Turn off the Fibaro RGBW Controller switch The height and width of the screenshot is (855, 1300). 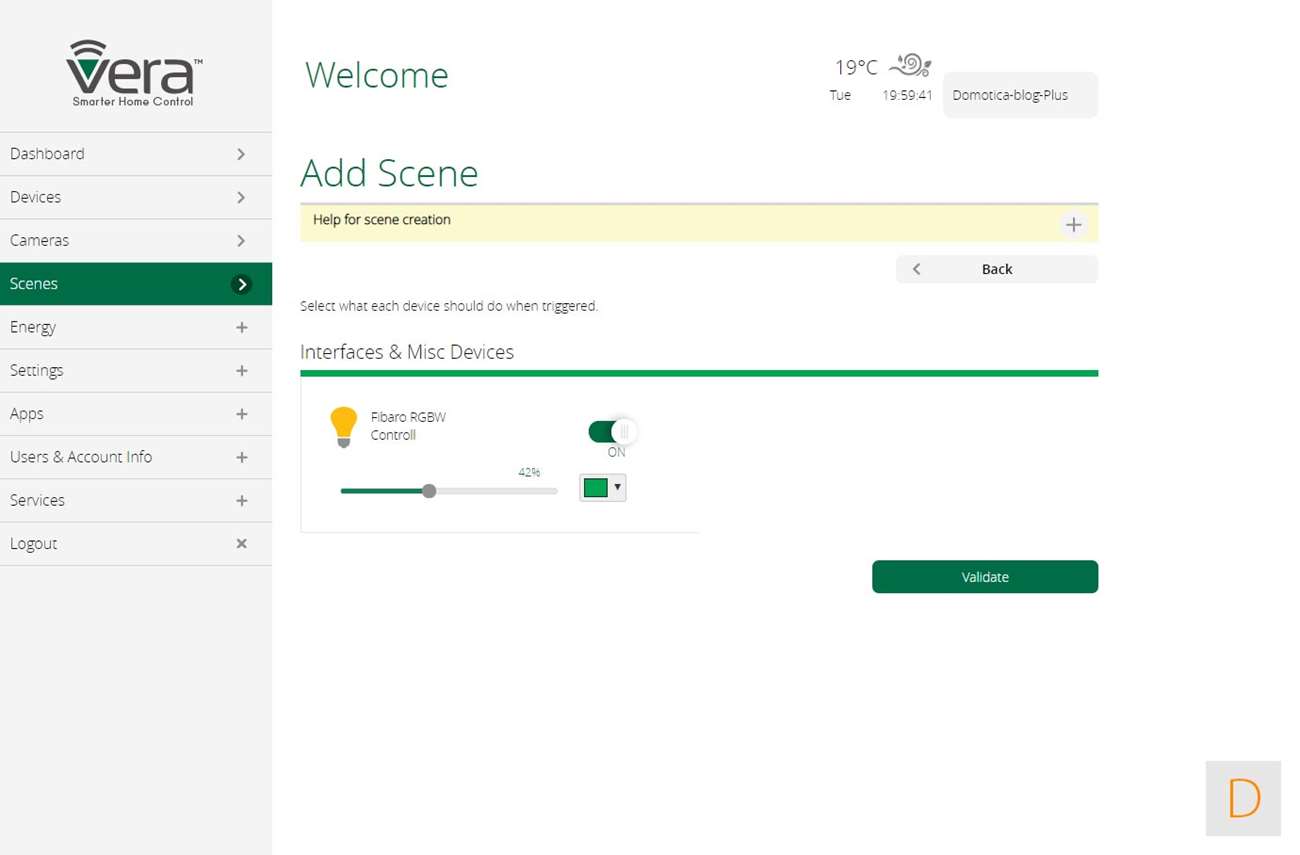click(x=611, y=432)
